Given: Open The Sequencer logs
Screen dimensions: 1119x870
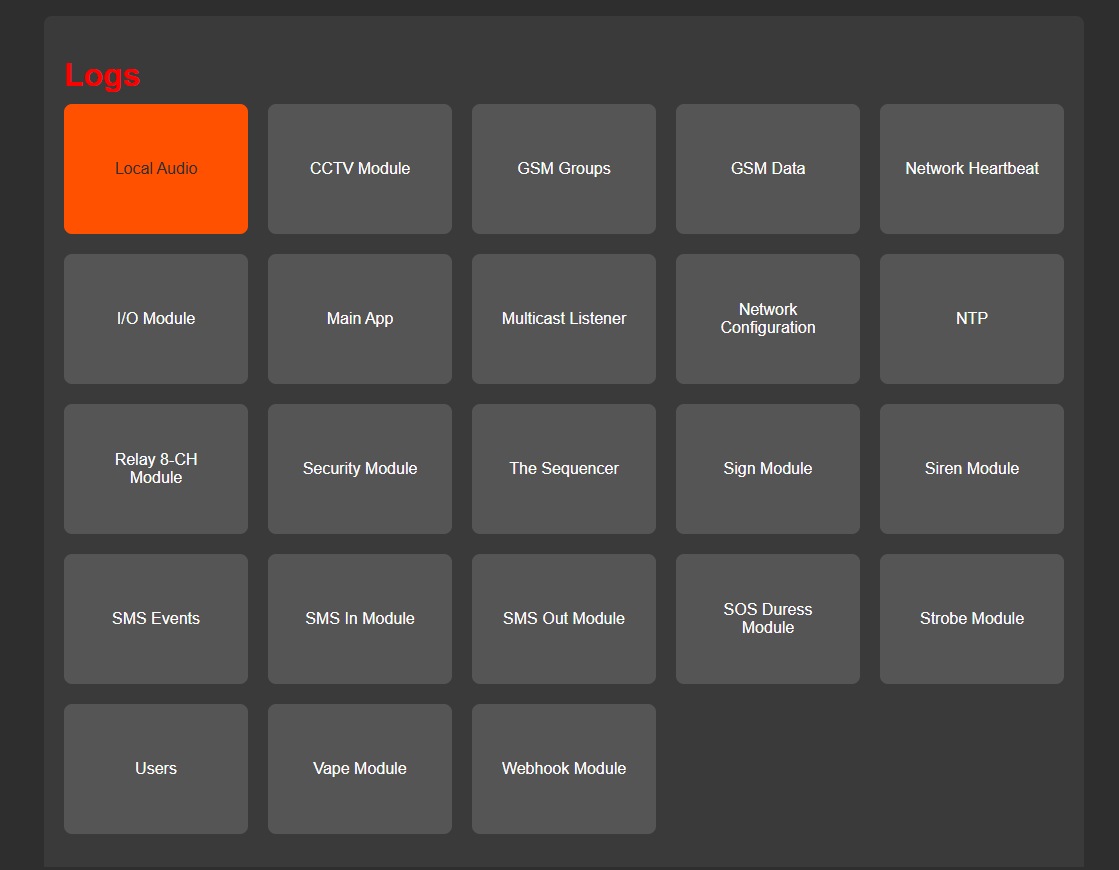Looking at the screenshot, I should (x=564, y=469).
